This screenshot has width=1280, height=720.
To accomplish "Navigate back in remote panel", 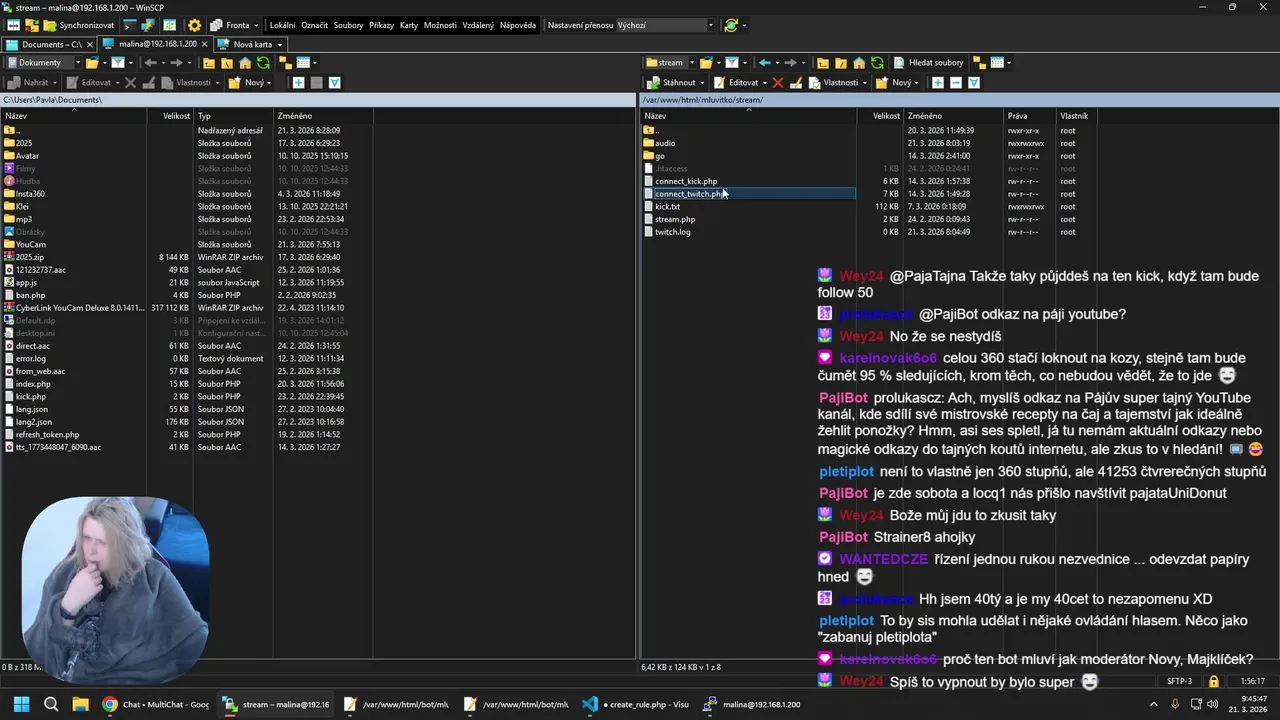I will pos(765,62).
